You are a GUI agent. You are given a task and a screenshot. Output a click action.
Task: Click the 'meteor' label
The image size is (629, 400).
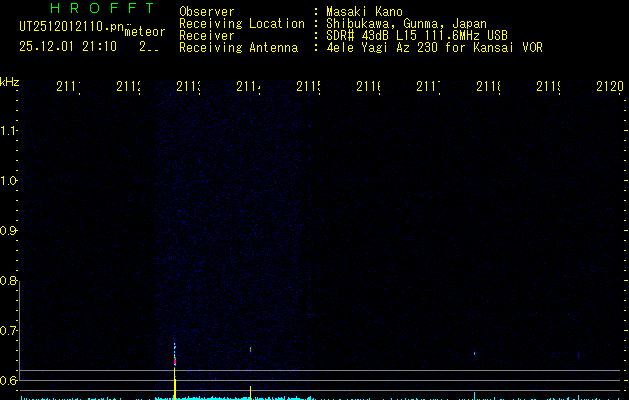point(145,32)
